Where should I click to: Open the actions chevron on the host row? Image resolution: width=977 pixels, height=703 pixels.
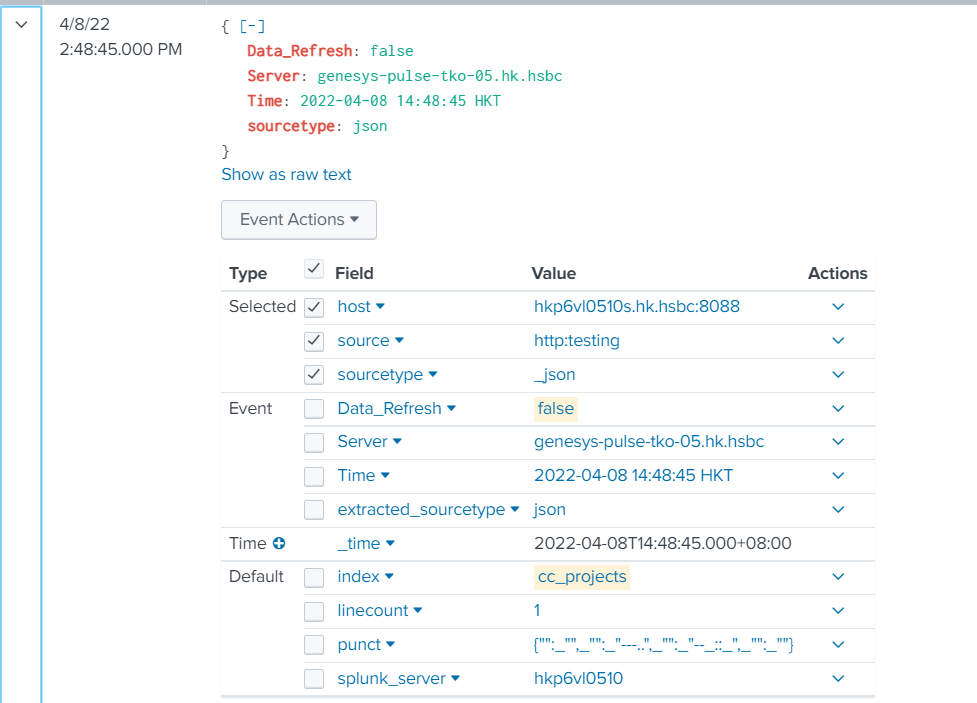tap(838, 307)
